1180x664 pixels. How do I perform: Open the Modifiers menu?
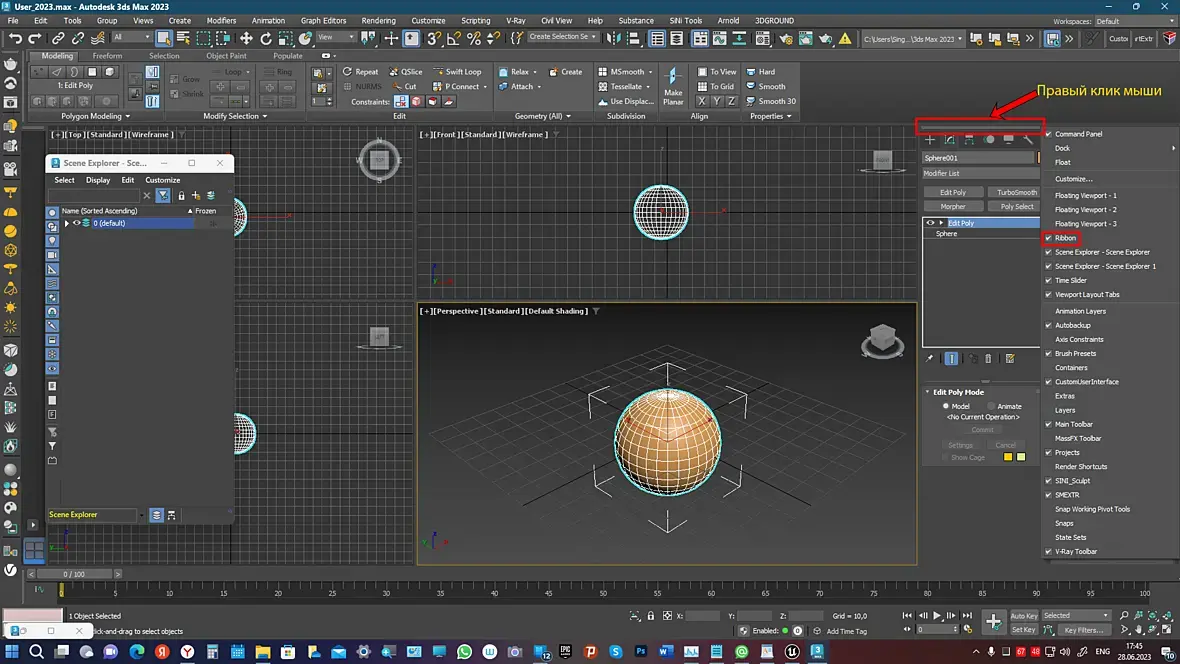(x=221, y=20)
